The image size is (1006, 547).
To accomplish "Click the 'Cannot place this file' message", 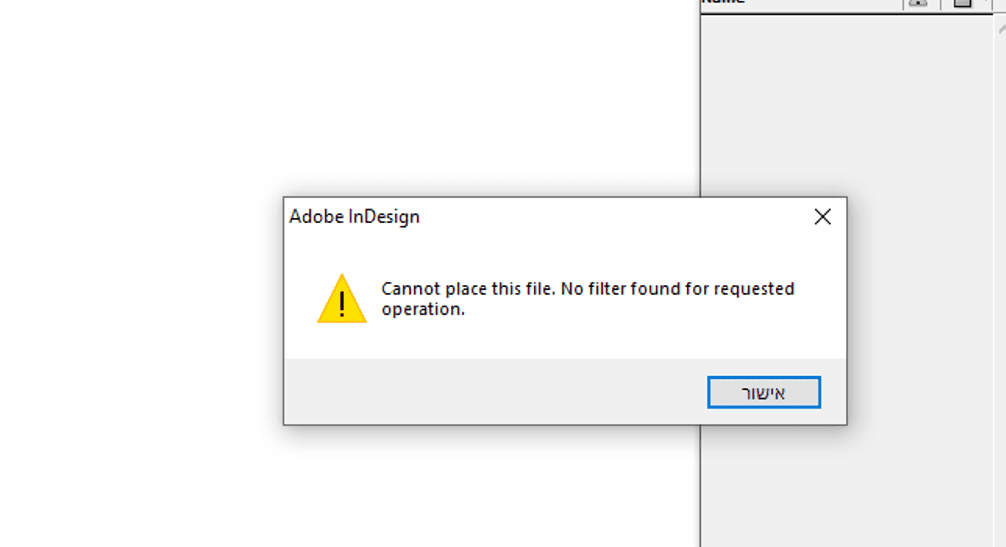I will pyautogui.click(x=468, y=289).
